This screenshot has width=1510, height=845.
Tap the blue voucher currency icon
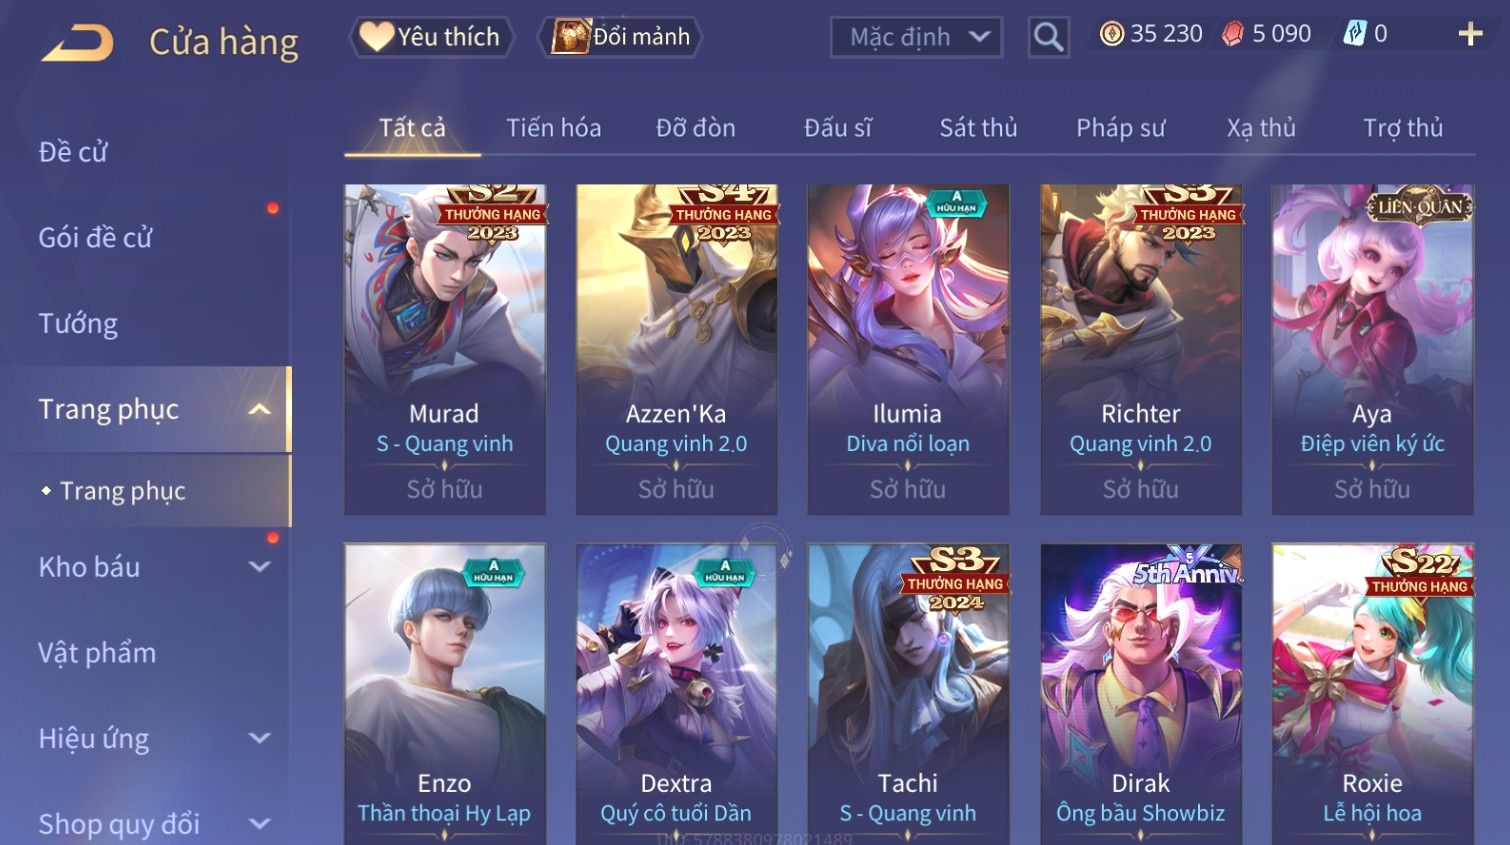(1354, 34)
